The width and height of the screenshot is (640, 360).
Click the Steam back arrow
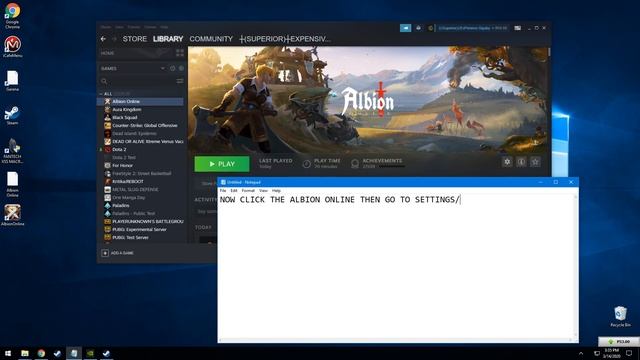pos(103,39)
